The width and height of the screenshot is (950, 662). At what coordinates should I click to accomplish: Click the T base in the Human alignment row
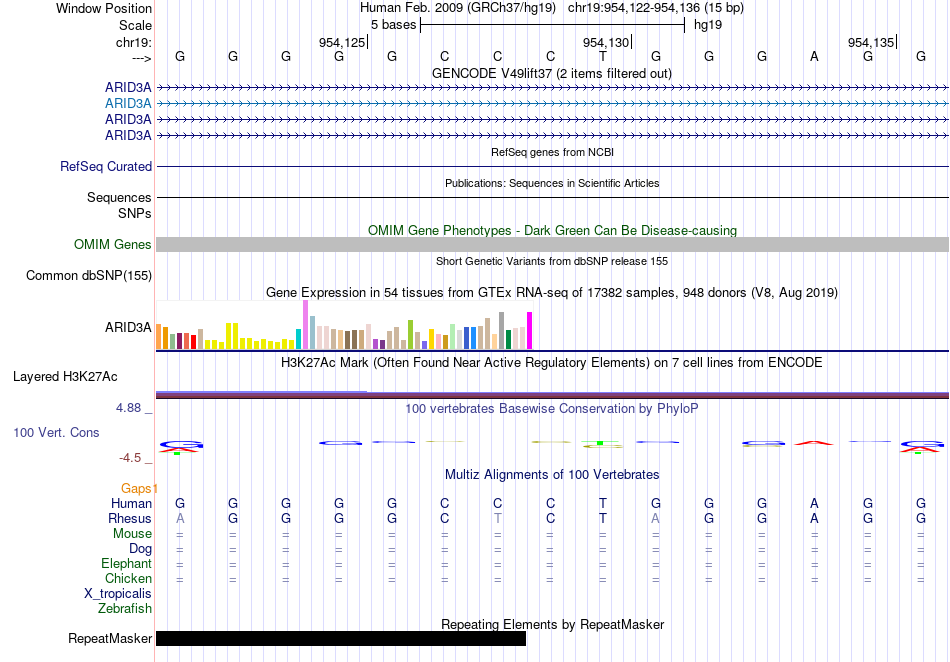[603, 503]
